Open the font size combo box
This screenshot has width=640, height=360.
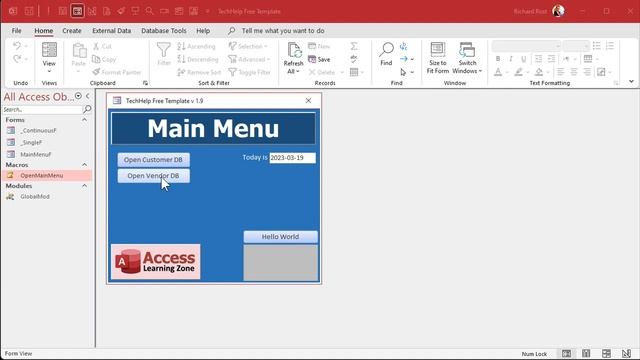click(576, 46)
